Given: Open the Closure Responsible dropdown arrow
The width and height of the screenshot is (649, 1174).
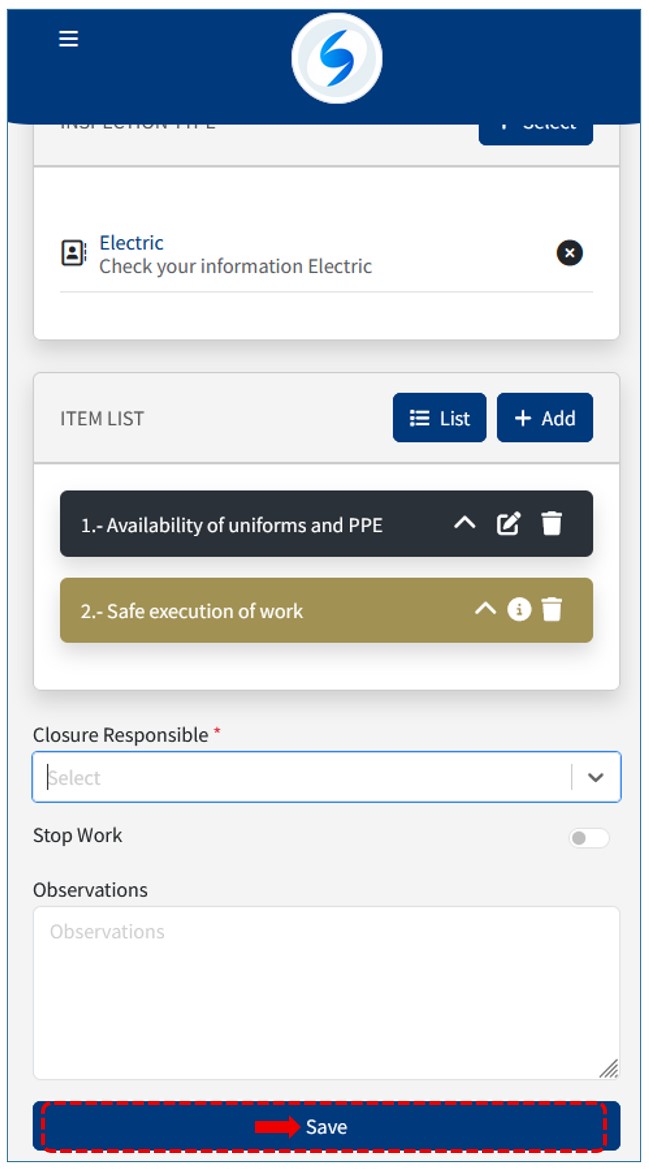Looking at the screenshot, I should click(596, 778).
